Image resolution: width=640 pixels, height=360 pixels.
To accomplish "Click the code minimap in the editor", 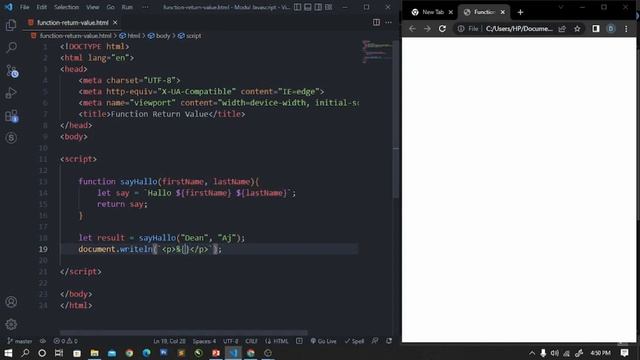I will (377, 51).
